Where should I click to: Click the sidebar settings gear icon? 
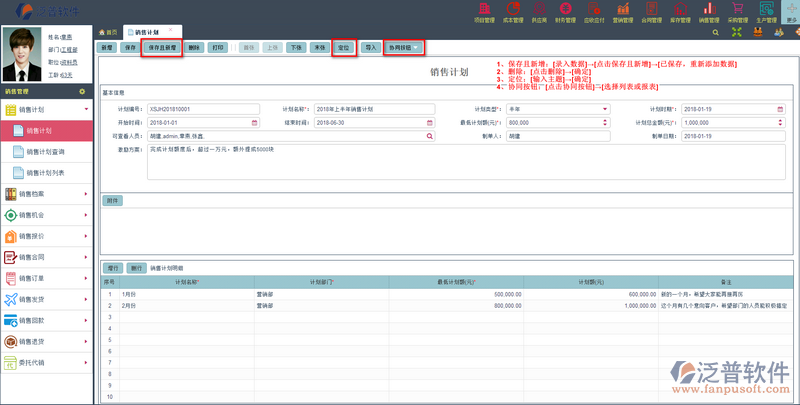click(82, 91)
